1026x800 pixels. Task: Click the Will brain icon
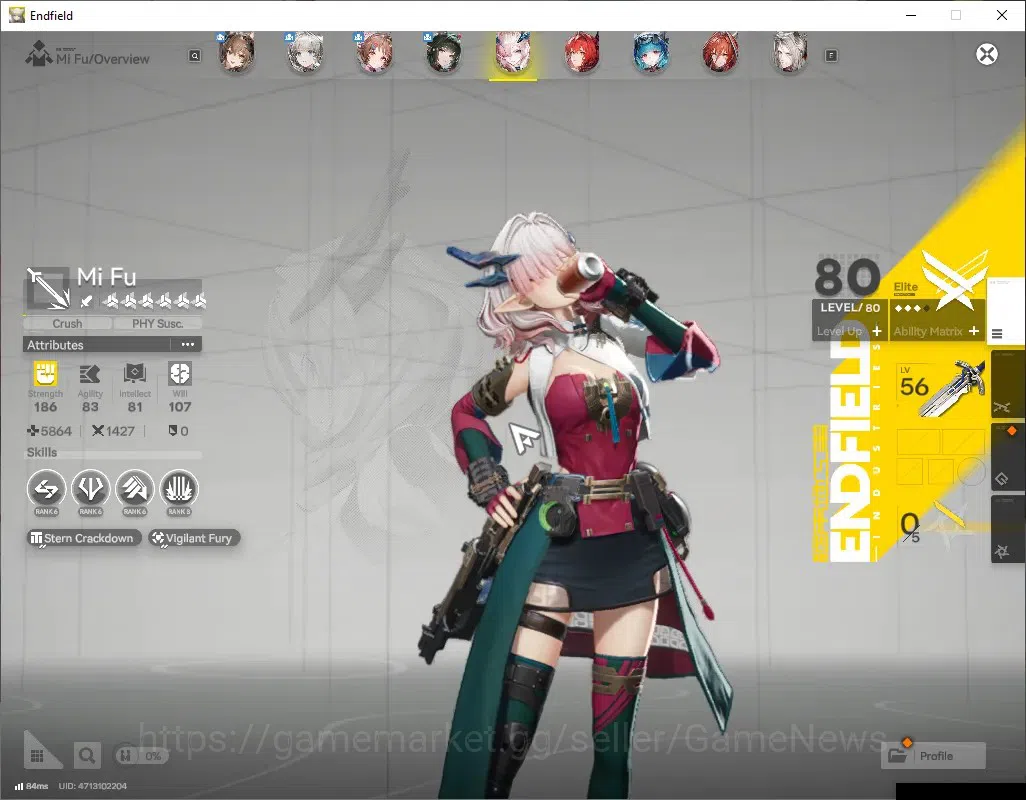click(x=179, y=374)
